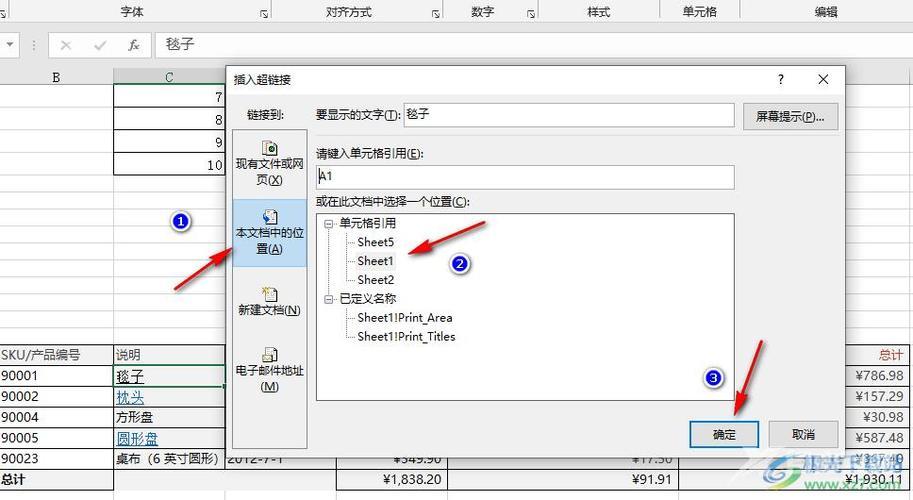Click the '桌布 (6 英寸圆形)' cell
The height and width of the screenshot is (500, 913).
(169, 459)
